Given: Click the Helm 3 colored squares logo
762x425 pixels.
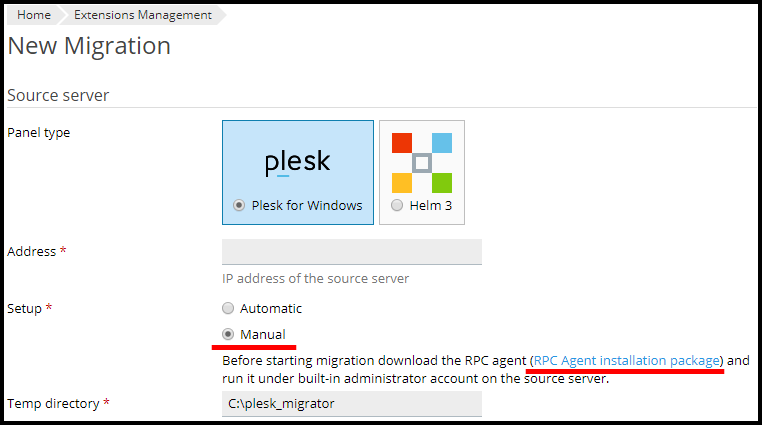Looking at the screenshot, I should point(421,162).
